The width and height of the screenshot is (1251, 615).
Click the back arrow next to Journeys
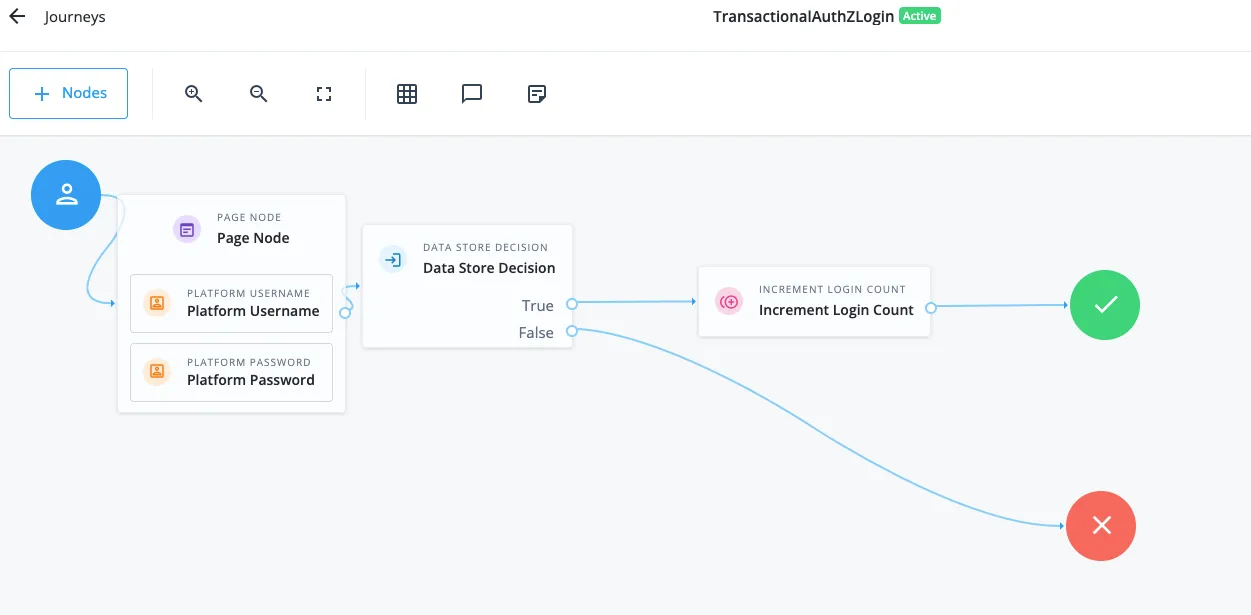coord(17,17)
